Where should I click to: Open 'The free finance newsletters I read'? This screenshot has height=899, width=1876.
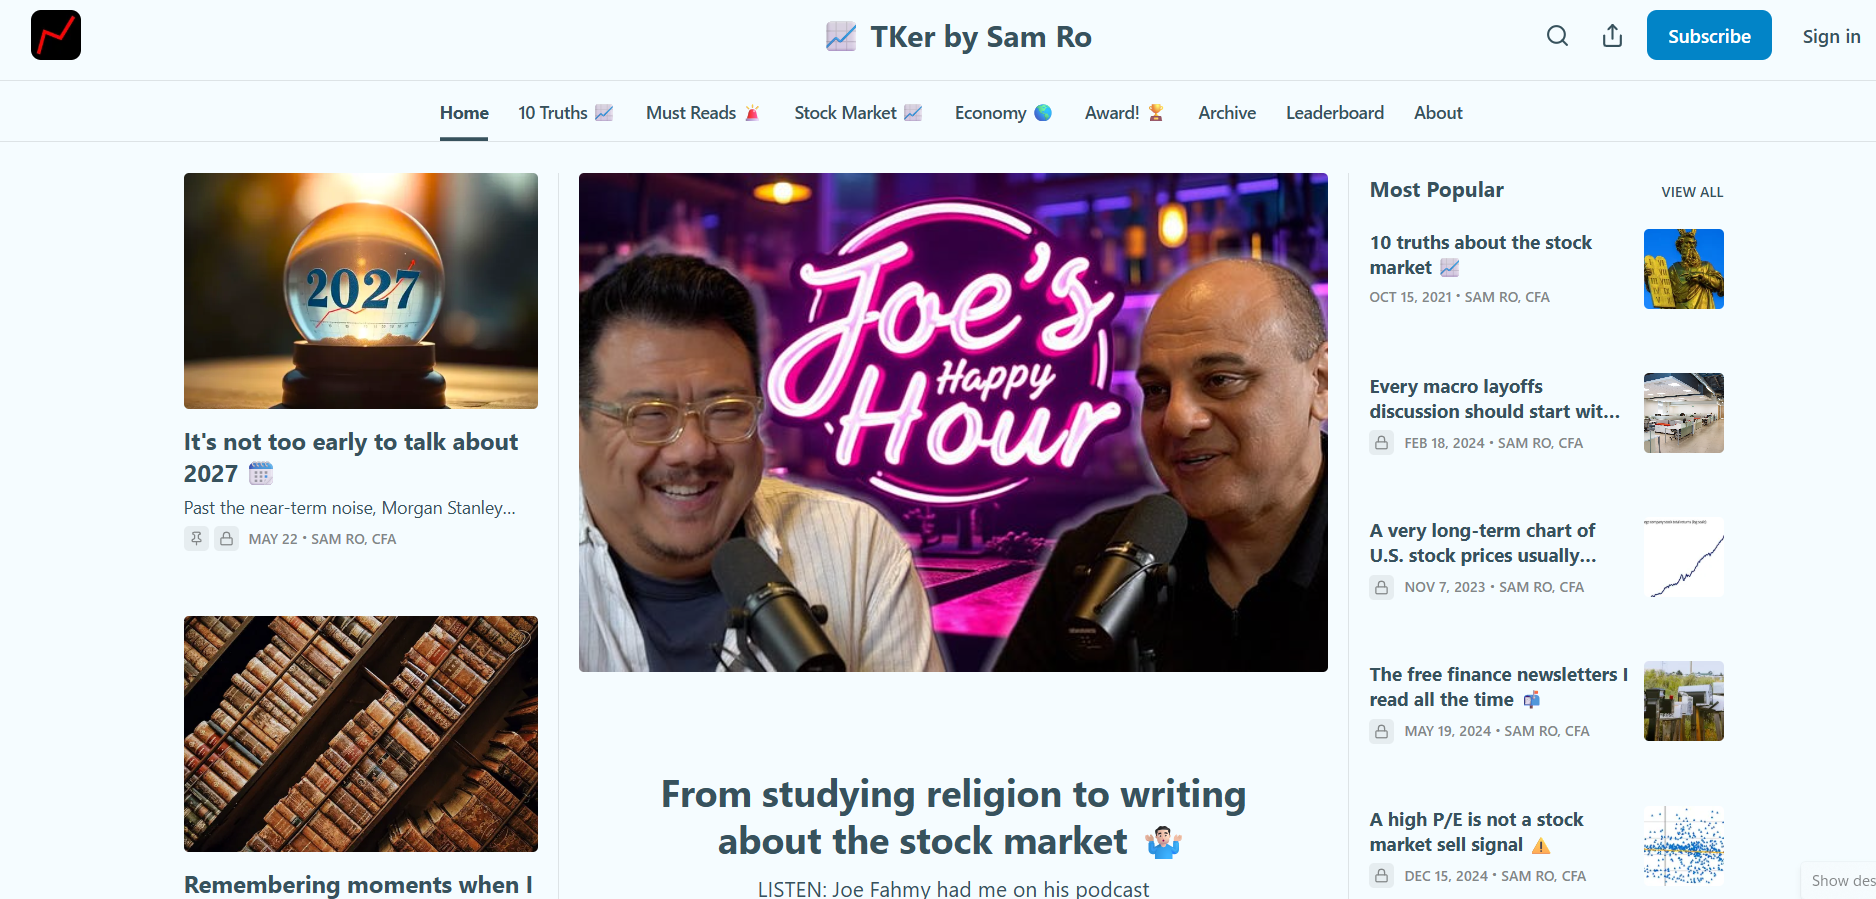pos(1498,687)
